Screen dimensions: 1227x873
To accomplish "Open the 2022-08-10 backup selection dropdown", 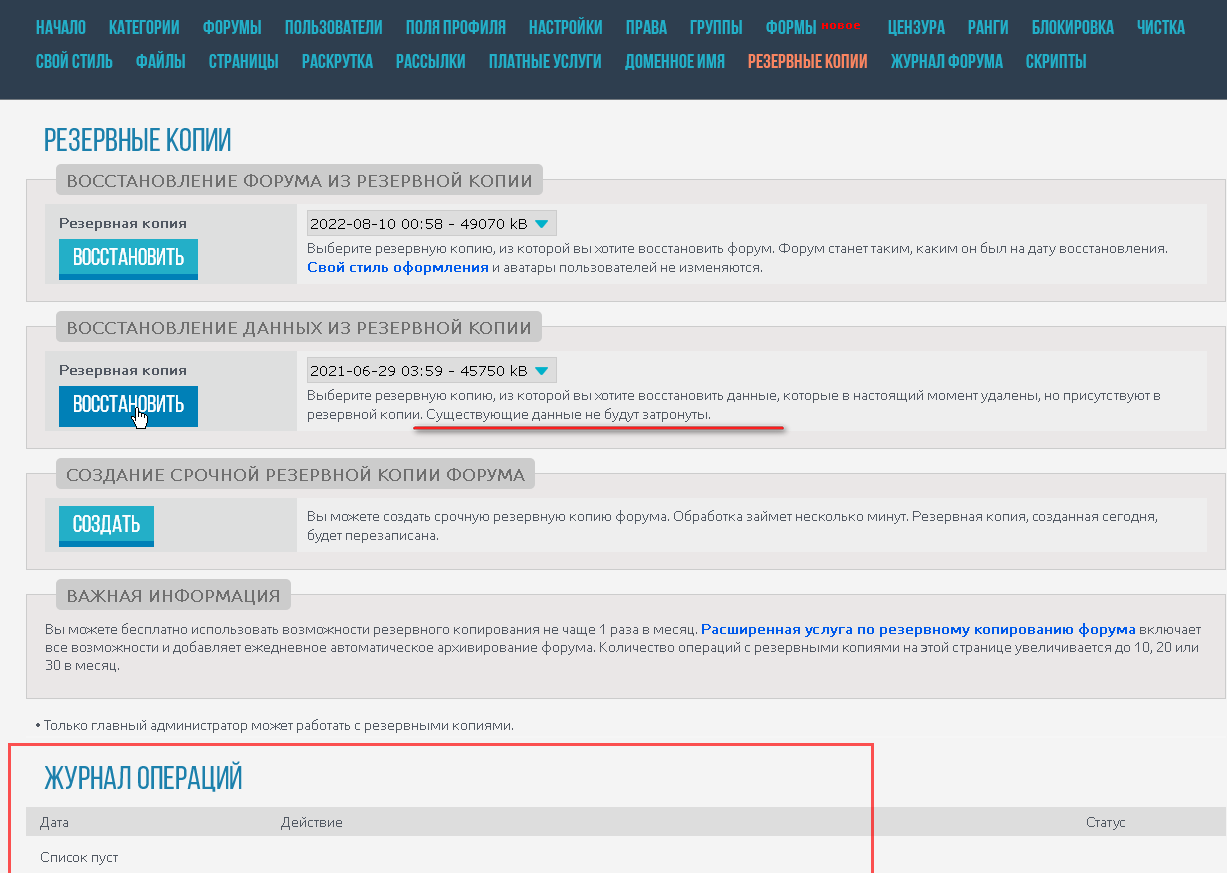I will pos(431,222).
